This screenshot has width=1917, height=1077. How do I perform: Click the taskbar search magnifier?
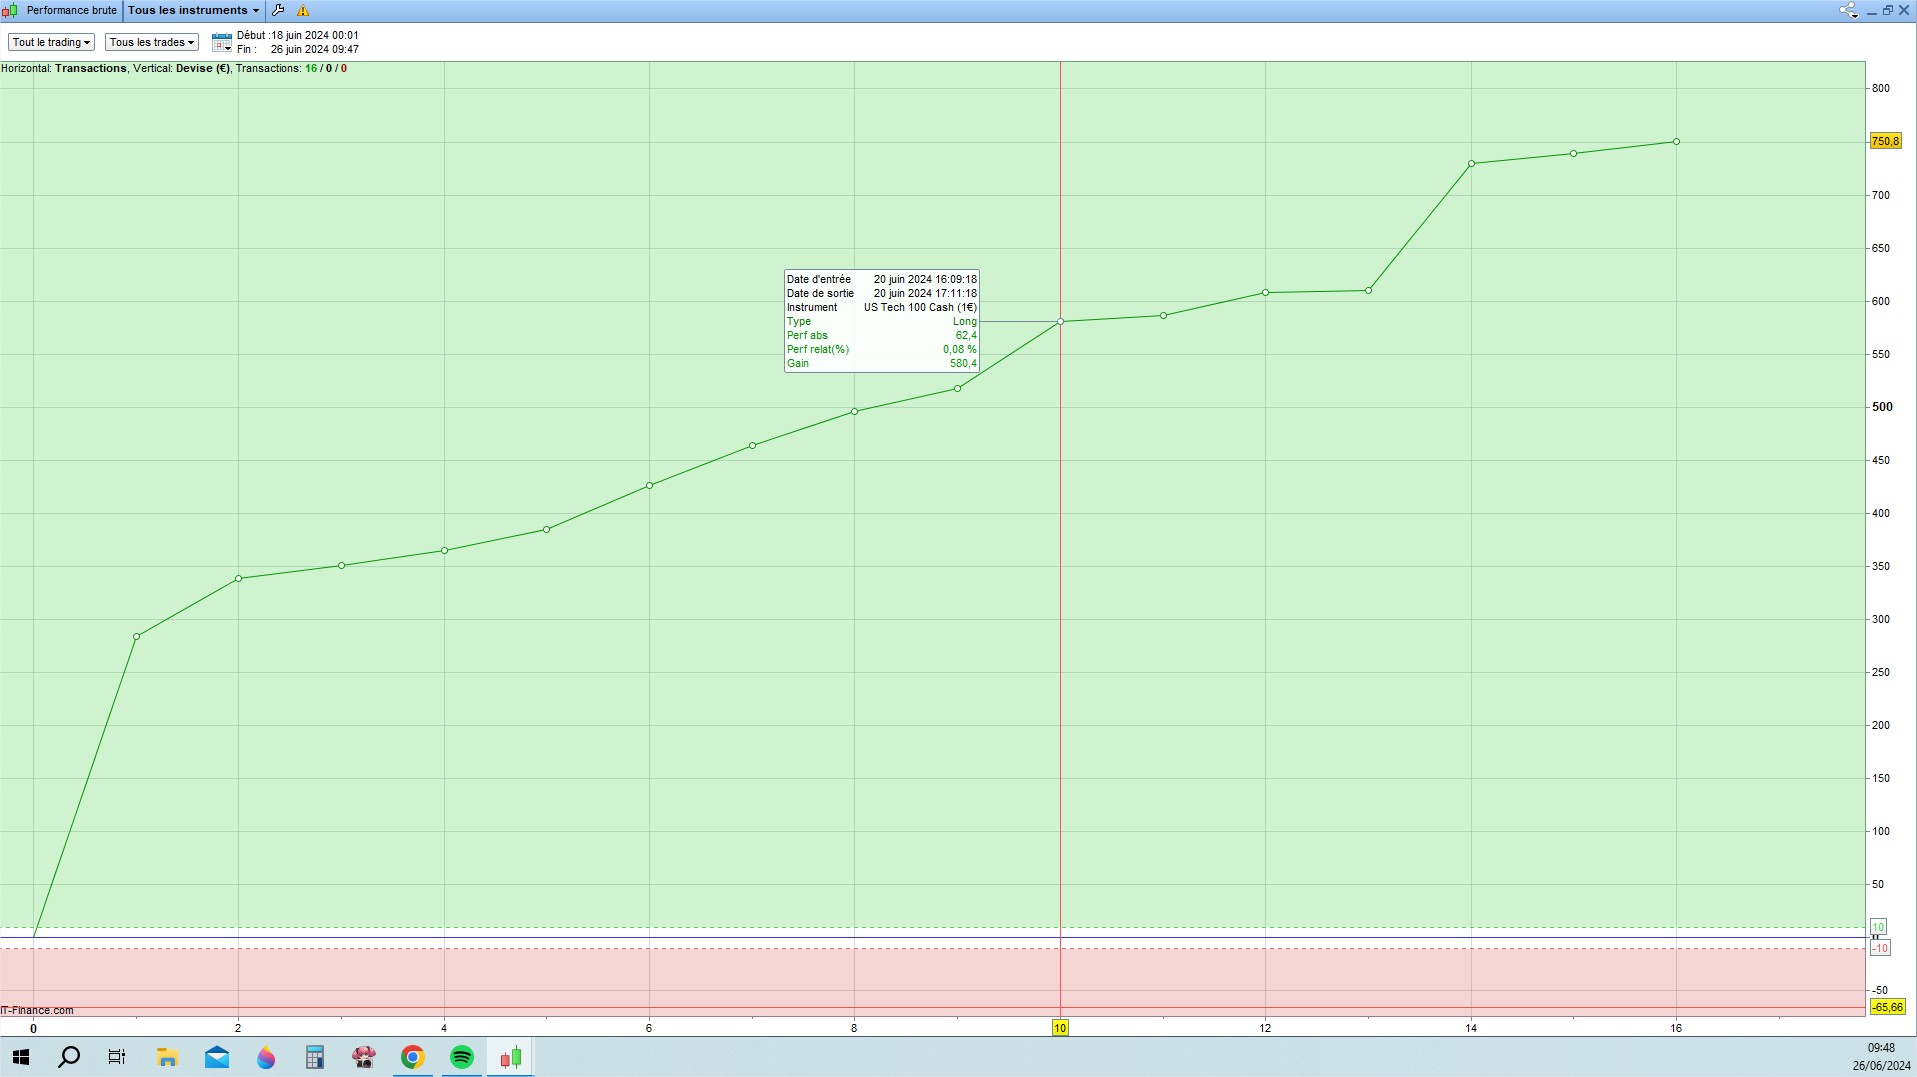[69, 1057]
